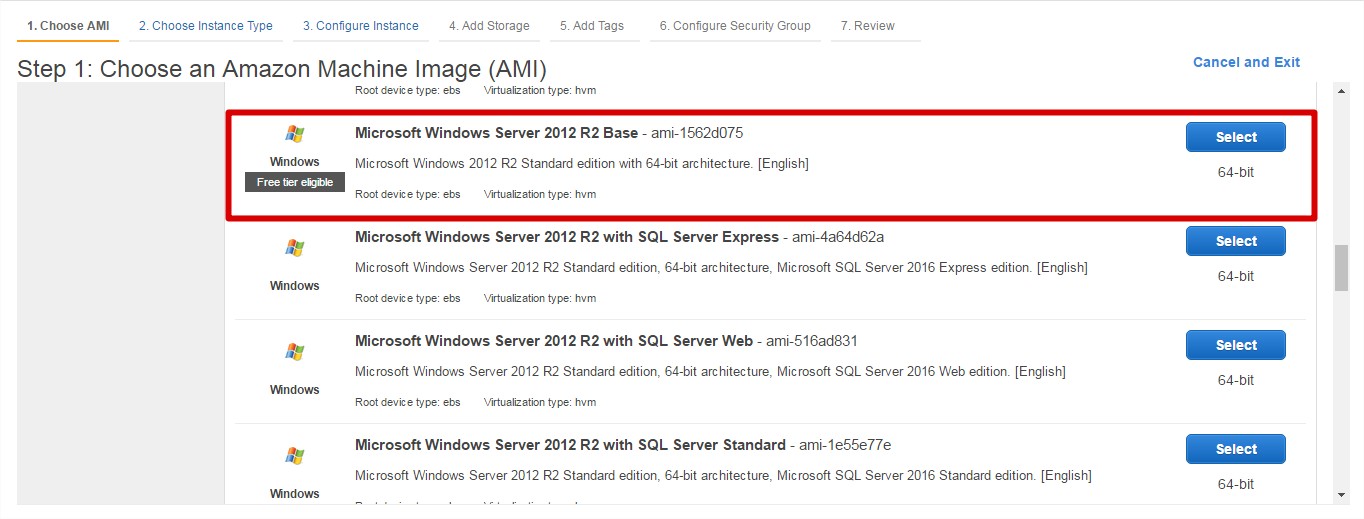Open 6. Configure Security Group step
The height and width of the screenshot is (519, 1364).
pos(735,26)
